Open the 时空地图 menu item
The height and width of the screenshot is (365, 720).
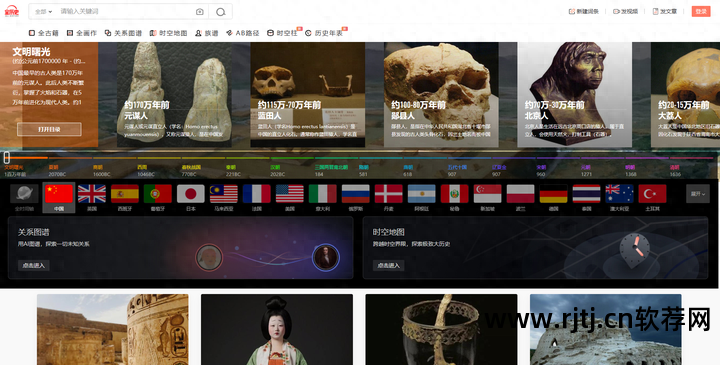point(169,33)
